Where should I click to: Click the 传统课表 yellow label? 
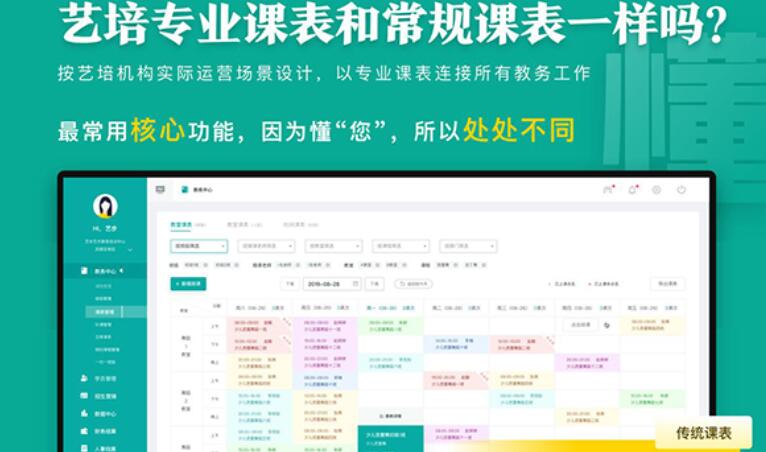(x=703, y=433)
